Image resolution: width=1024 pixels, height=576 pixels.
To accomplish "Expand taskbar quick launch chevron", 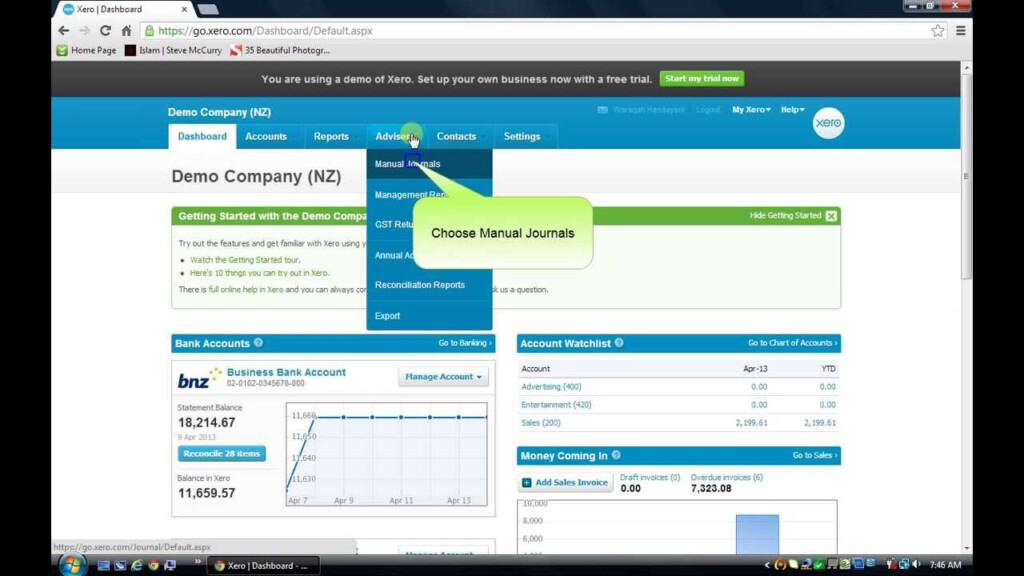I will (197, 562).
